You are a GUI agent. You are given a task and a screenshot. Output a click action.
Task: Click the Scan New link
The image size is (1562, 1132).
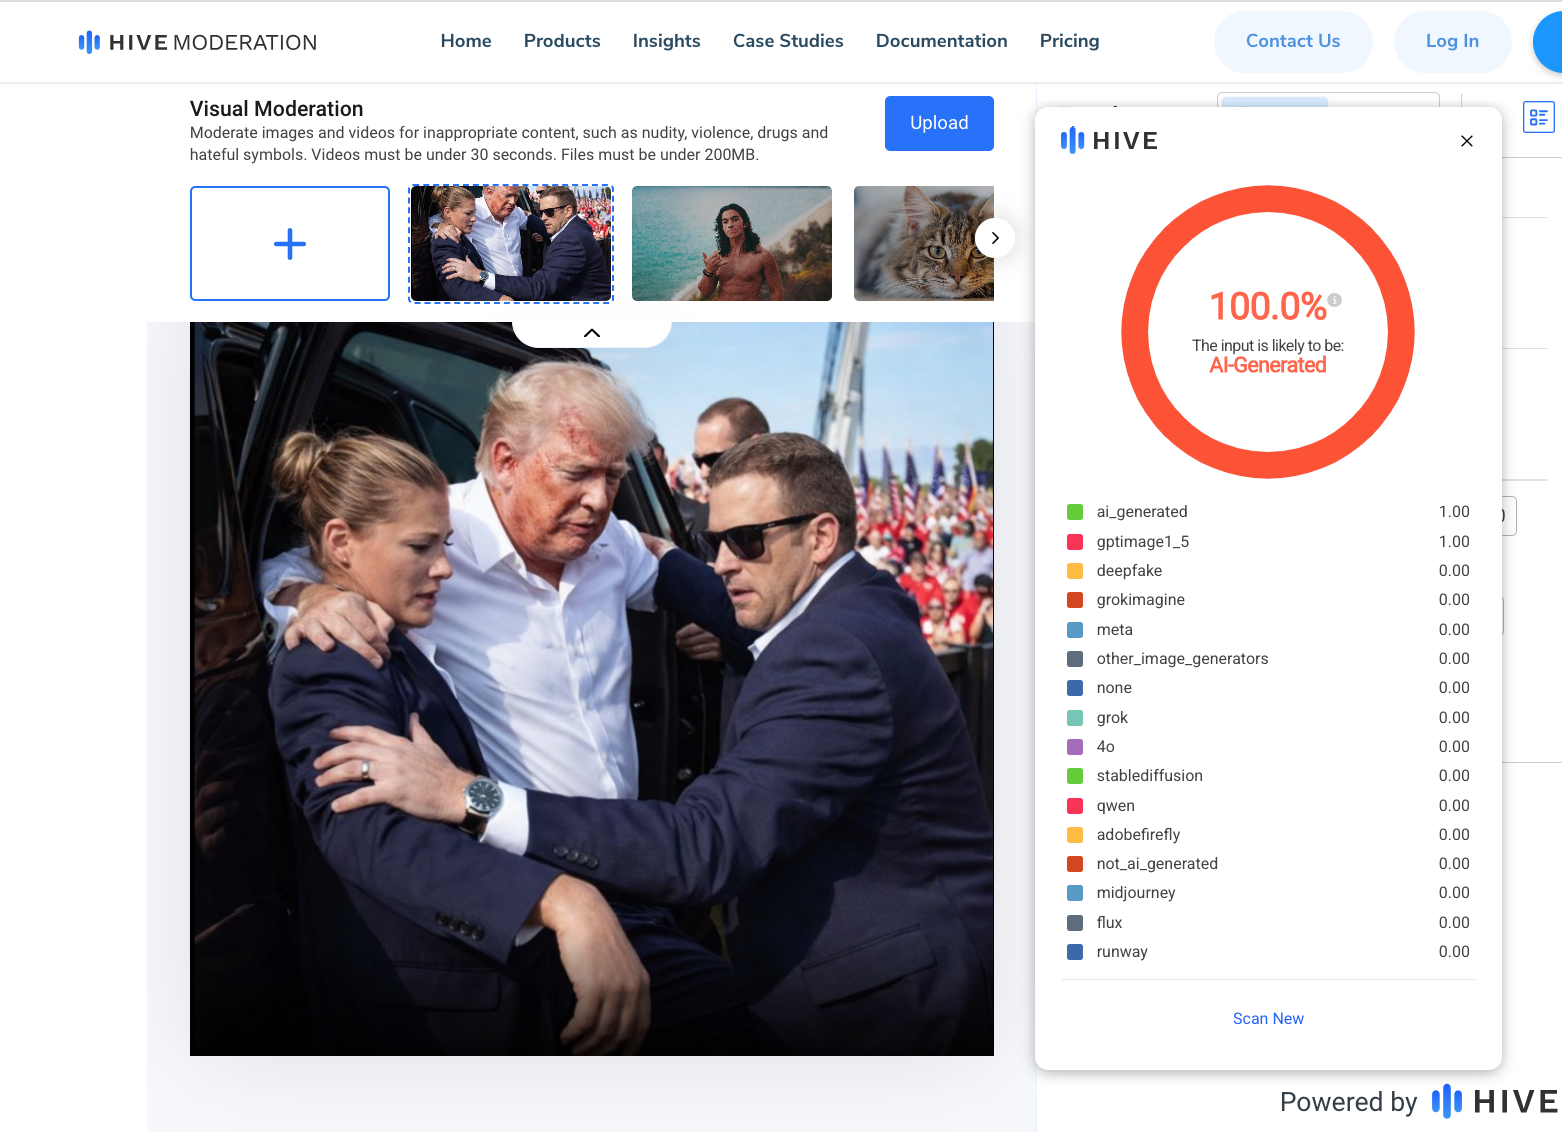coord(1268,1018)
